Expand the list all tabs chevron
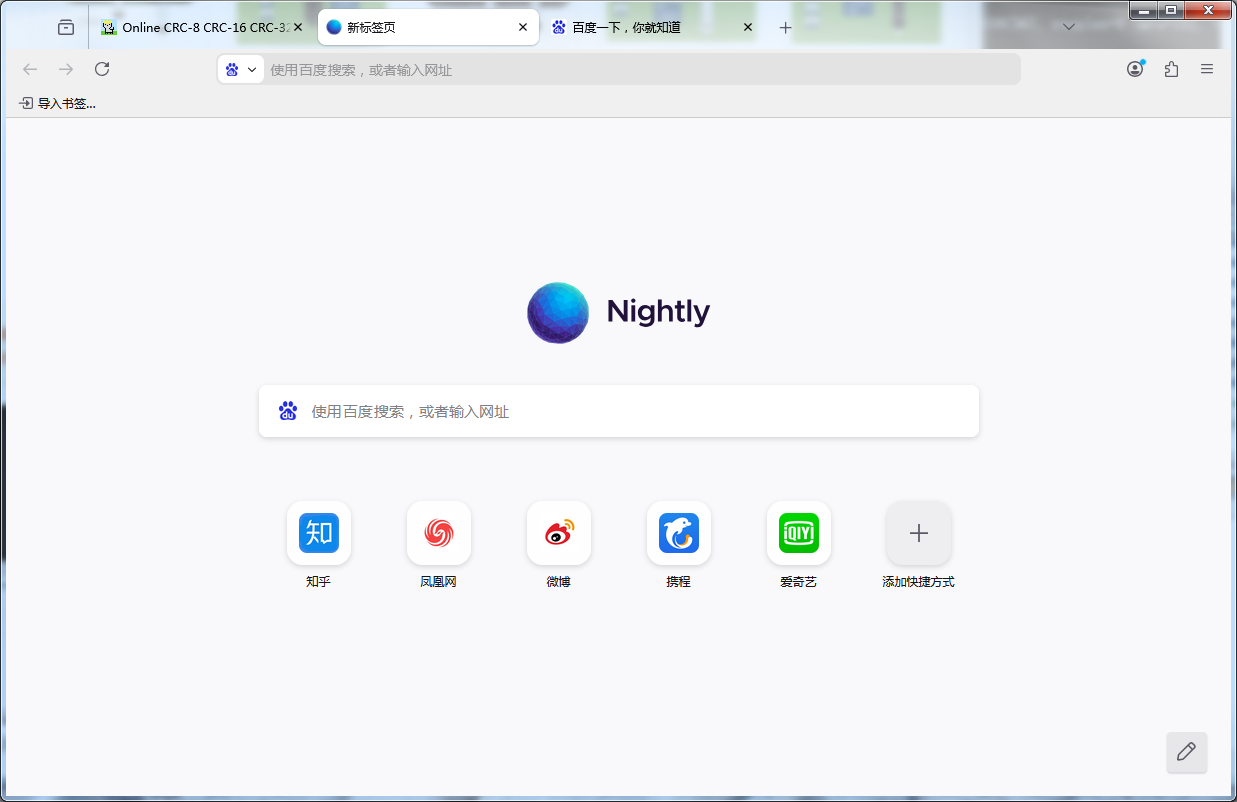The width and height of the screenshot is (1237, 802). (x=1068, y=27)
